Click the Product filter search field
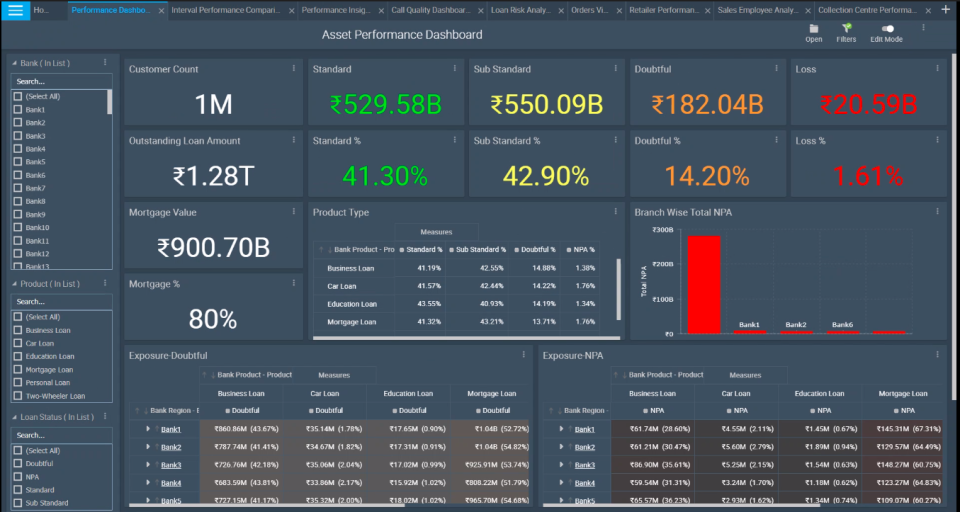 pyautogui.click(x=60, y=301)
